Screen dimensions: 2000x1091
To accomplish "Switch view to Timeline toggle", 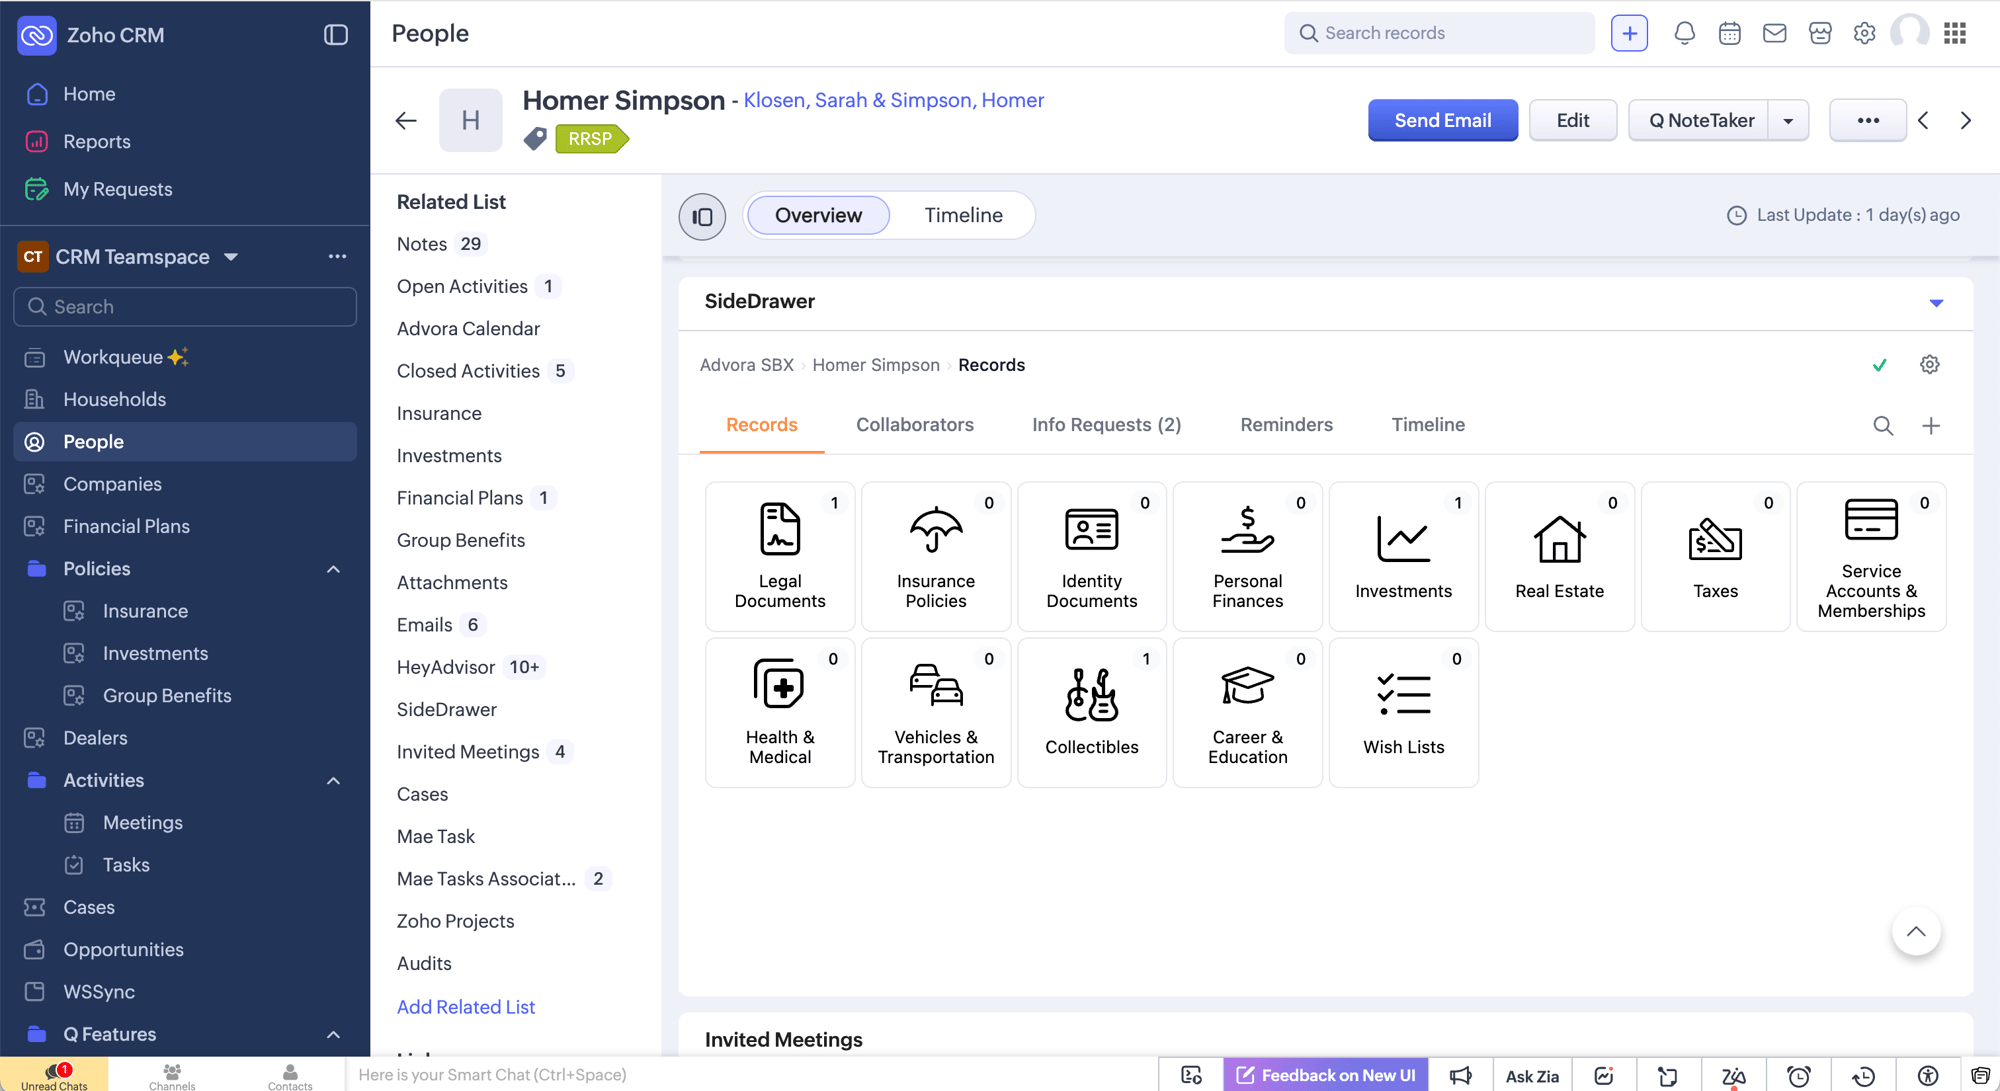I will tap(962, 215).
